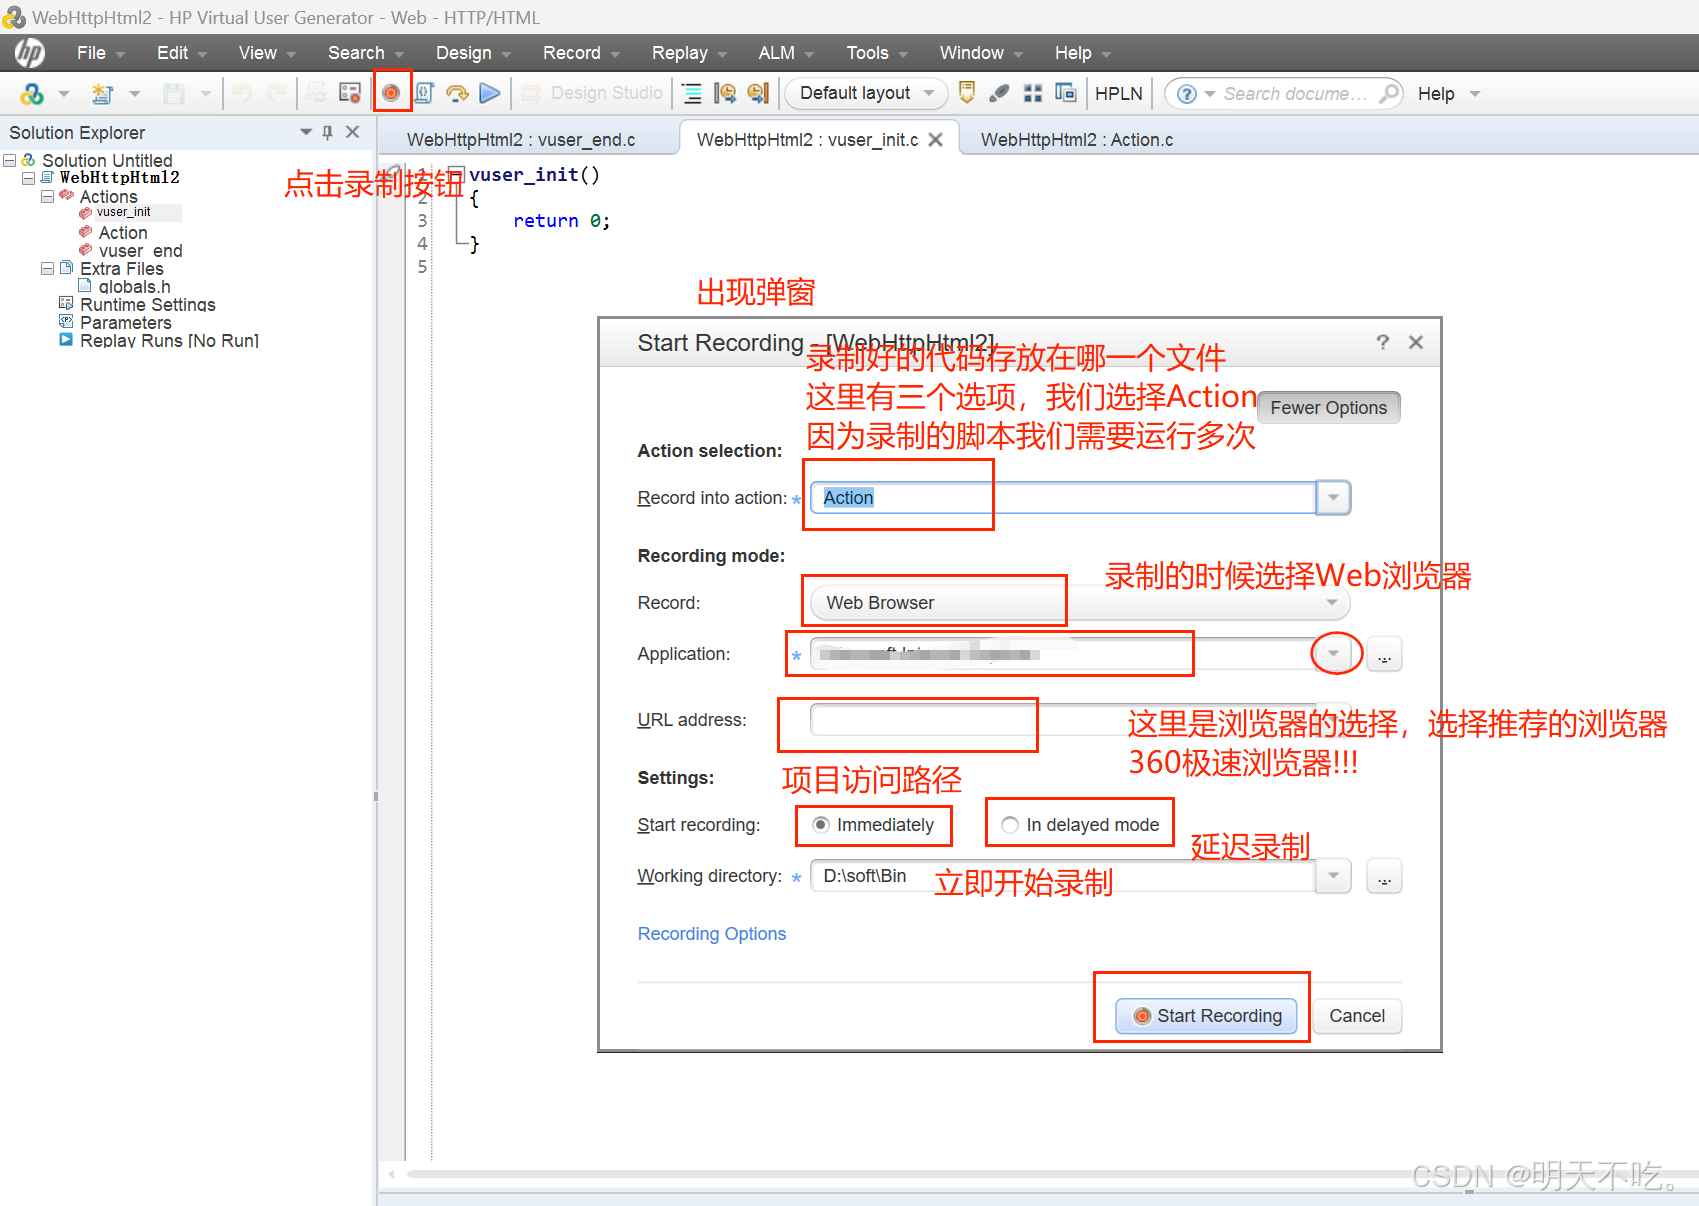Viewport: 1699px width, 1206px height.
Task: Switch to the vuser_end.c tab
Action: tap(521, 140)
